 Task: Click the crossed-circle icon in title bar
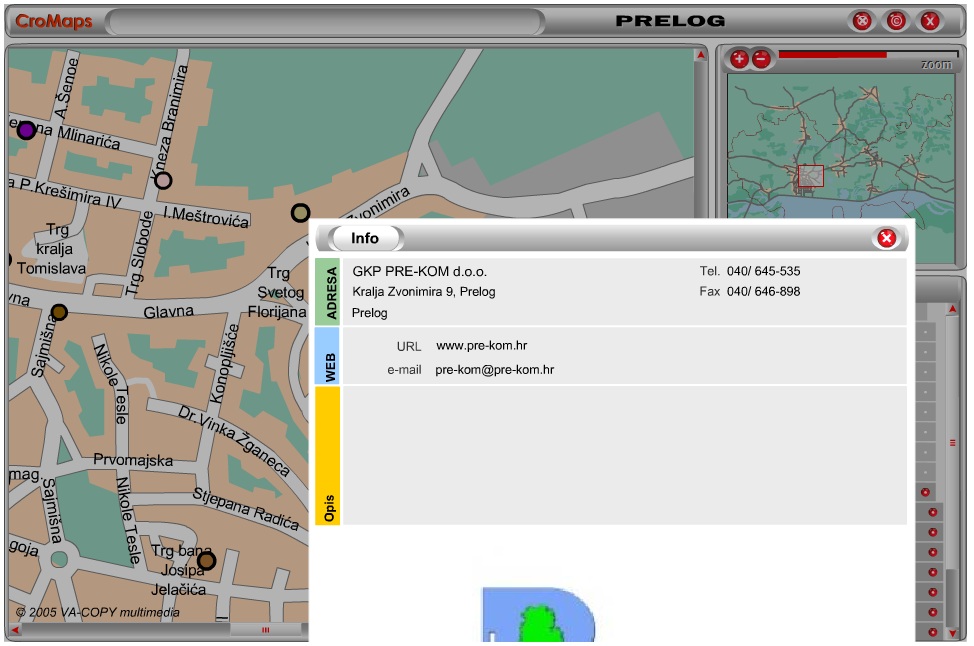click(x=862, y=20)
